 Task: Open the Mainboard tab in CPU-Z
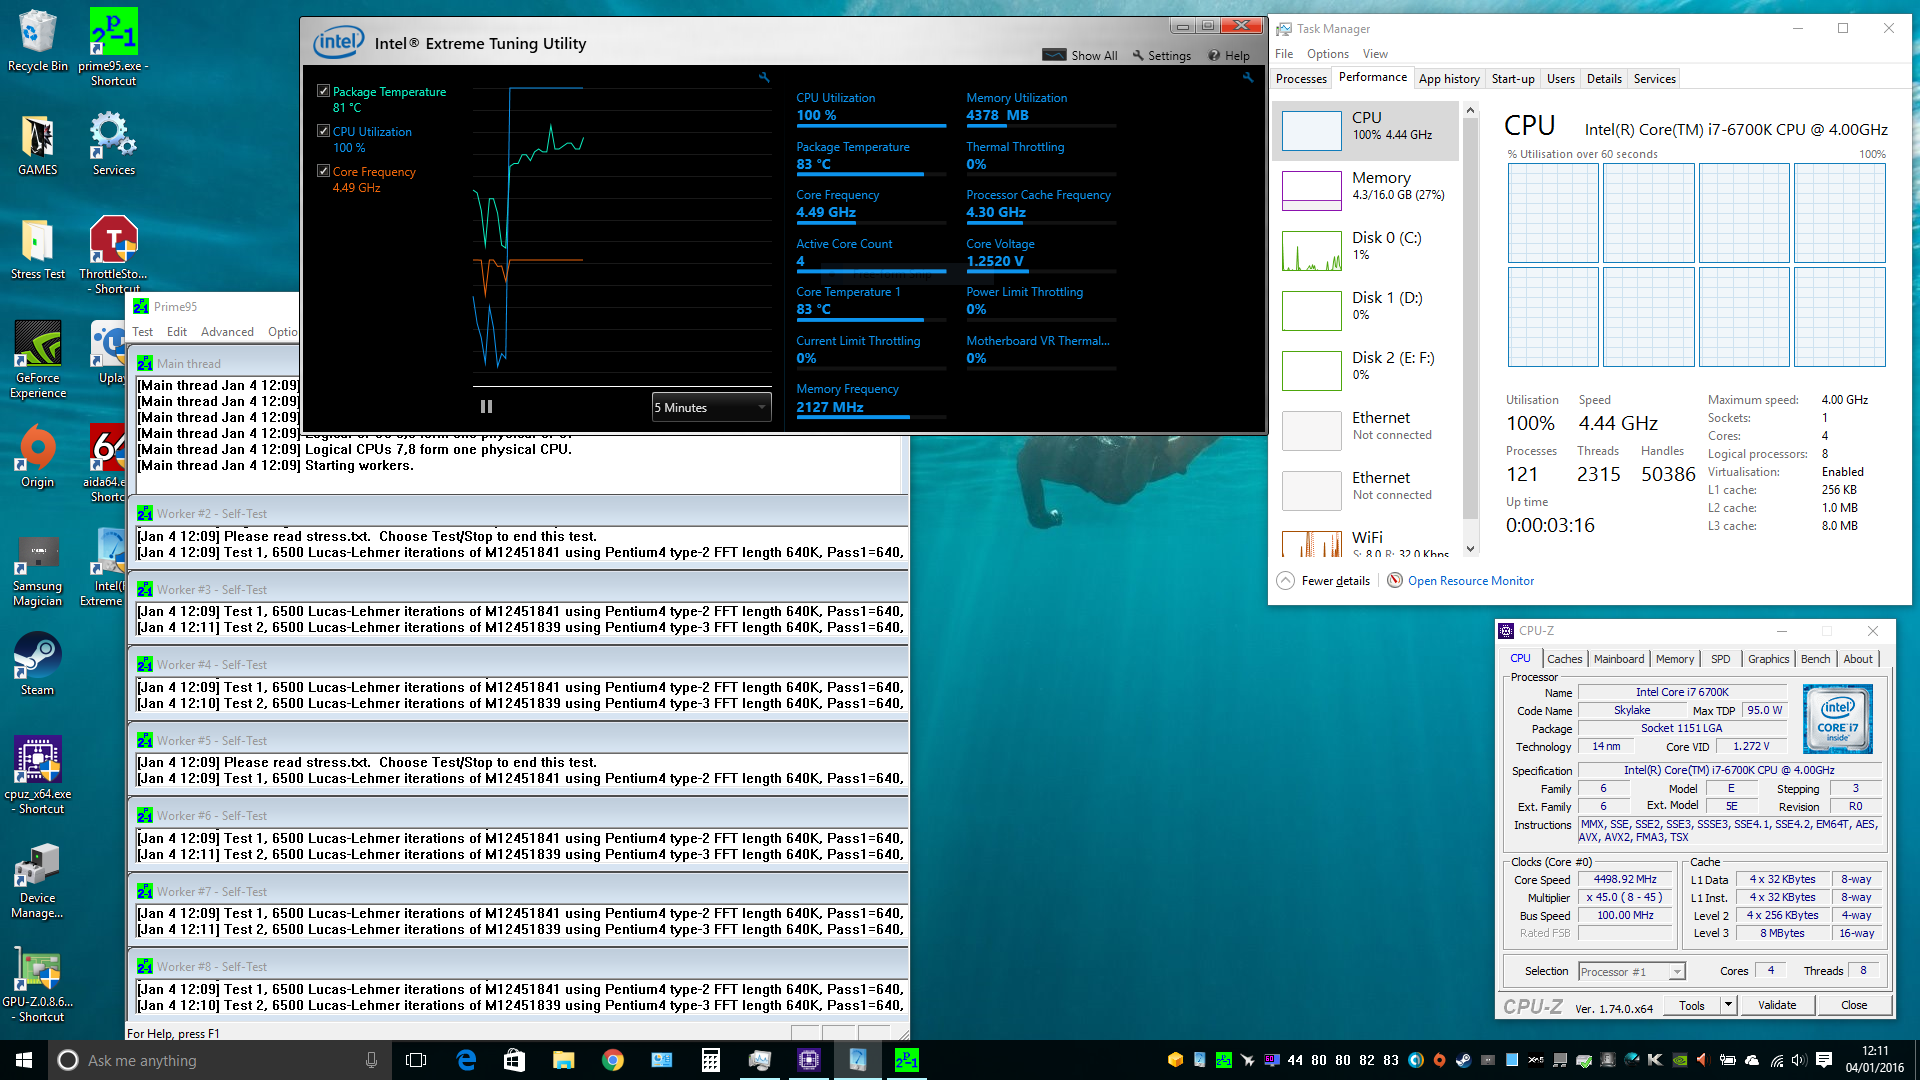tap(1618, 659)
